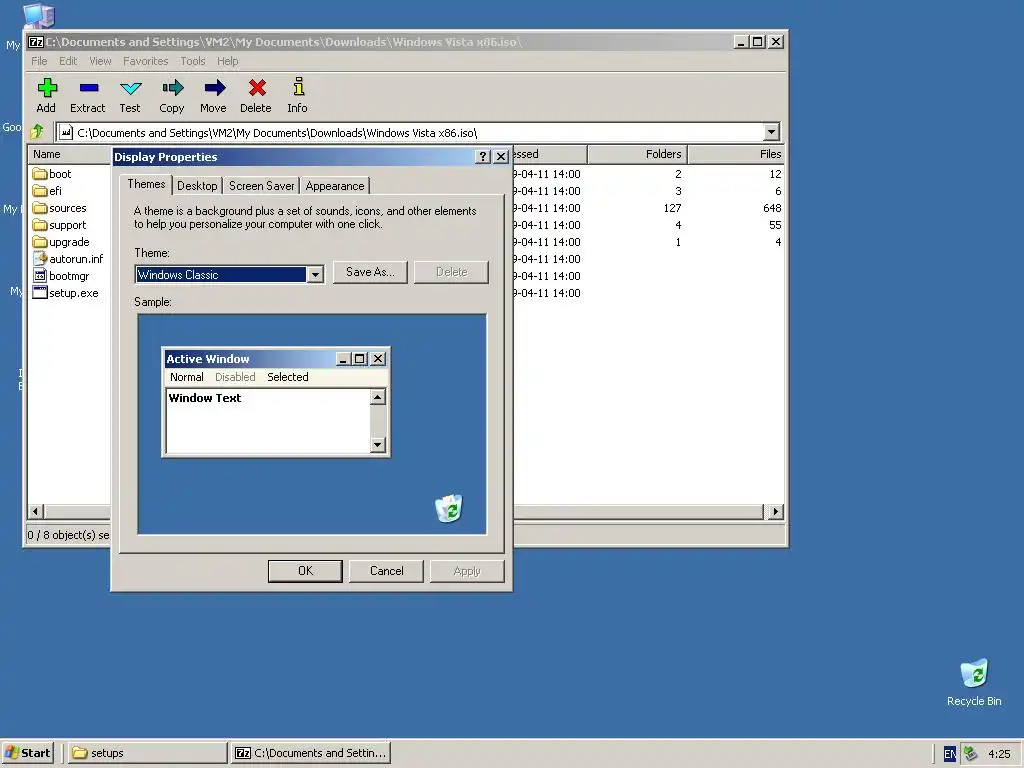Viewport: 1024px width, 768px height.
Task: Sort by the Folders column header
Action: coord(637,154)
